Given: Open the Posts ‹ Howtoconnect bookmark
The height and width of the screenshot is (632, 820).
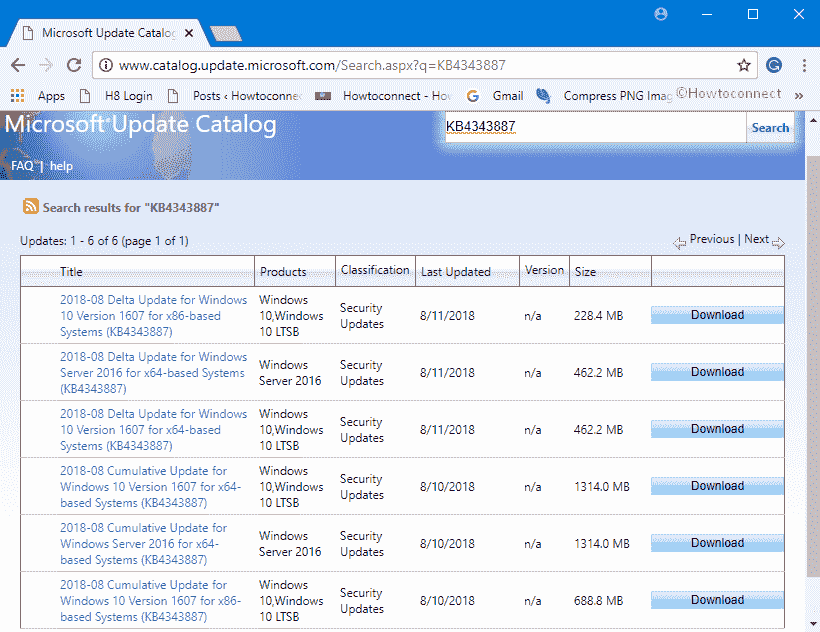Looking at the screenshot, I should [x=234, y=96].
